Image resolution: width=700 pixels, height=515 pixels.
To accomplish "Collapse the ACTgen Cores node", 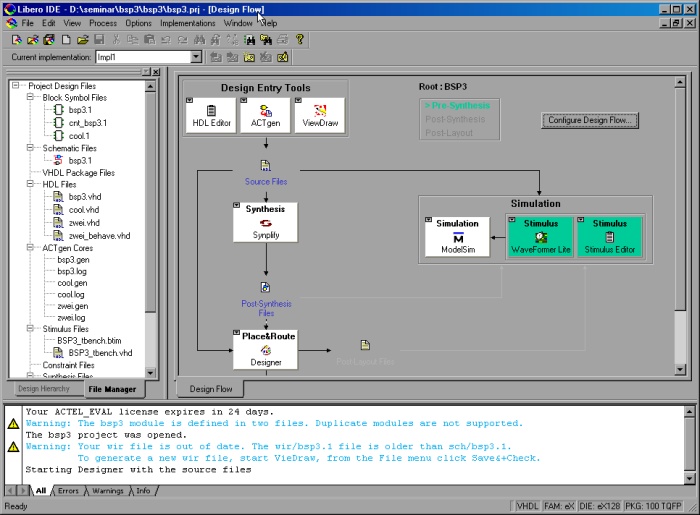I will pos(30,247).
